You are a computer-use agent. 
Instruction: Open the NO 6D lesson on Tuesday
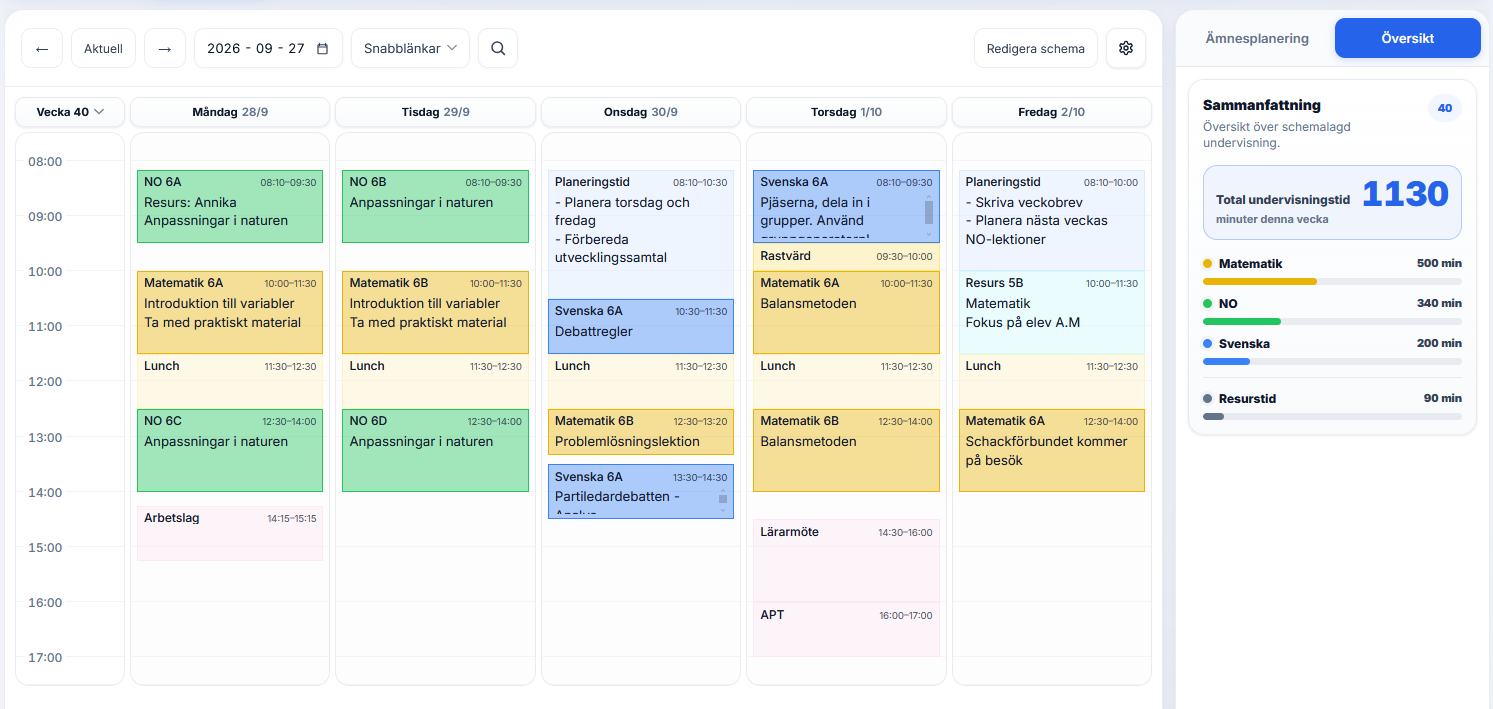pos(435,450)
